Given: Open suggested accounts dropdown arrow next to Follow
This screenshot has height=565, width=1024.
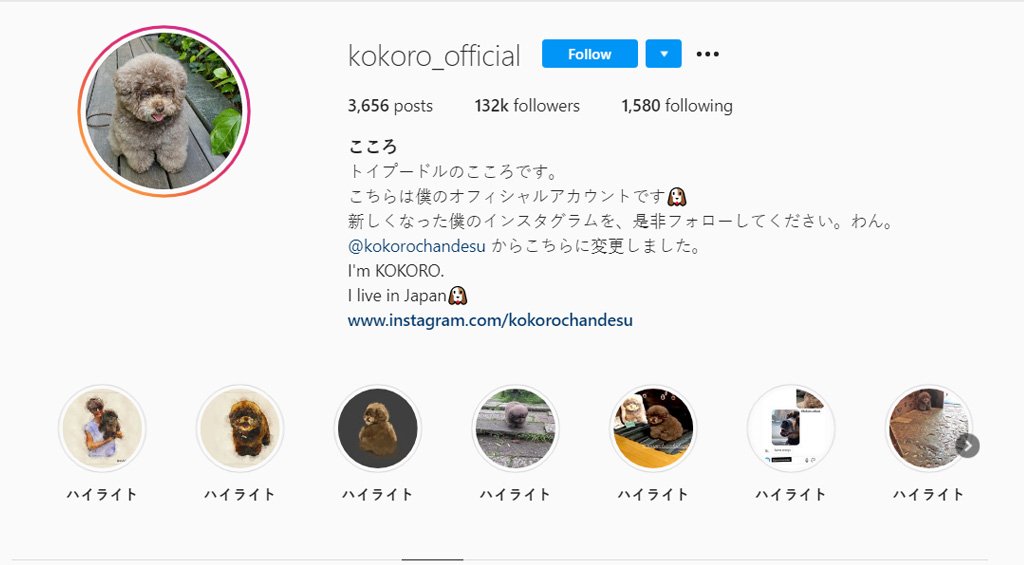Looking at the screenshot, I should [x=664, y=54].
